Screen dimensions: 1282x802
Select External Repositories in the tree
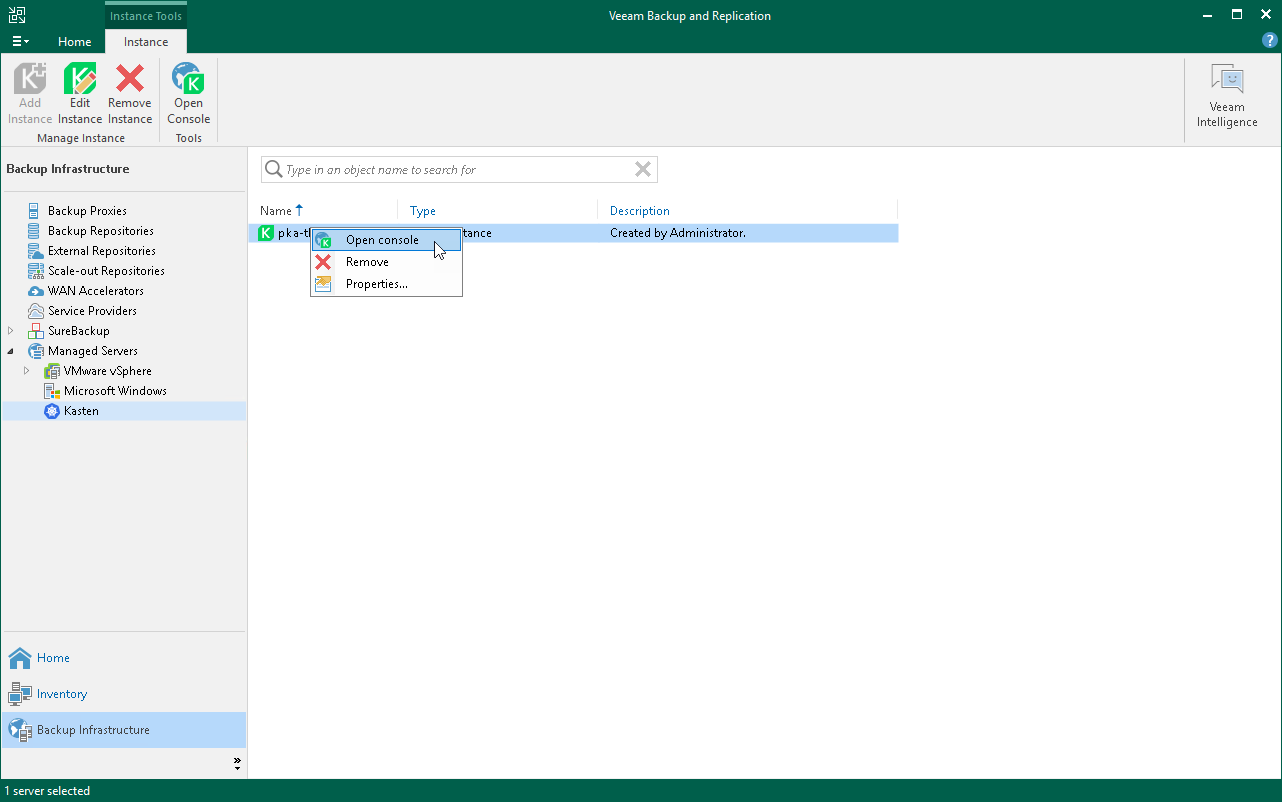pyautogui.click(x=102, y=251)
